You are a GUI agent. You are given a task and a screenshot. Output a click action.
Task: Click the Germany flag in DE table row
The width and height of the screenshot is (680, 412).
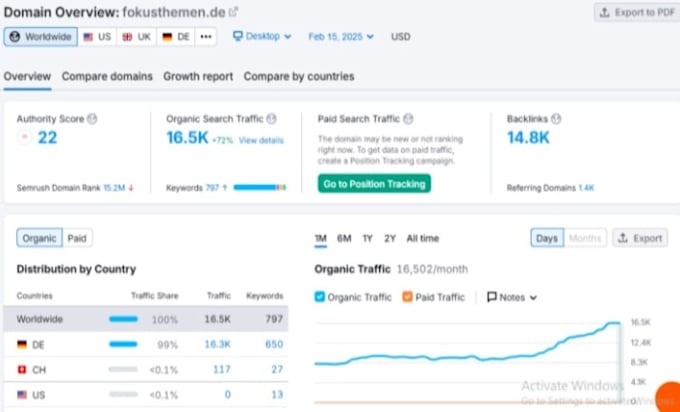coord(22,344)
